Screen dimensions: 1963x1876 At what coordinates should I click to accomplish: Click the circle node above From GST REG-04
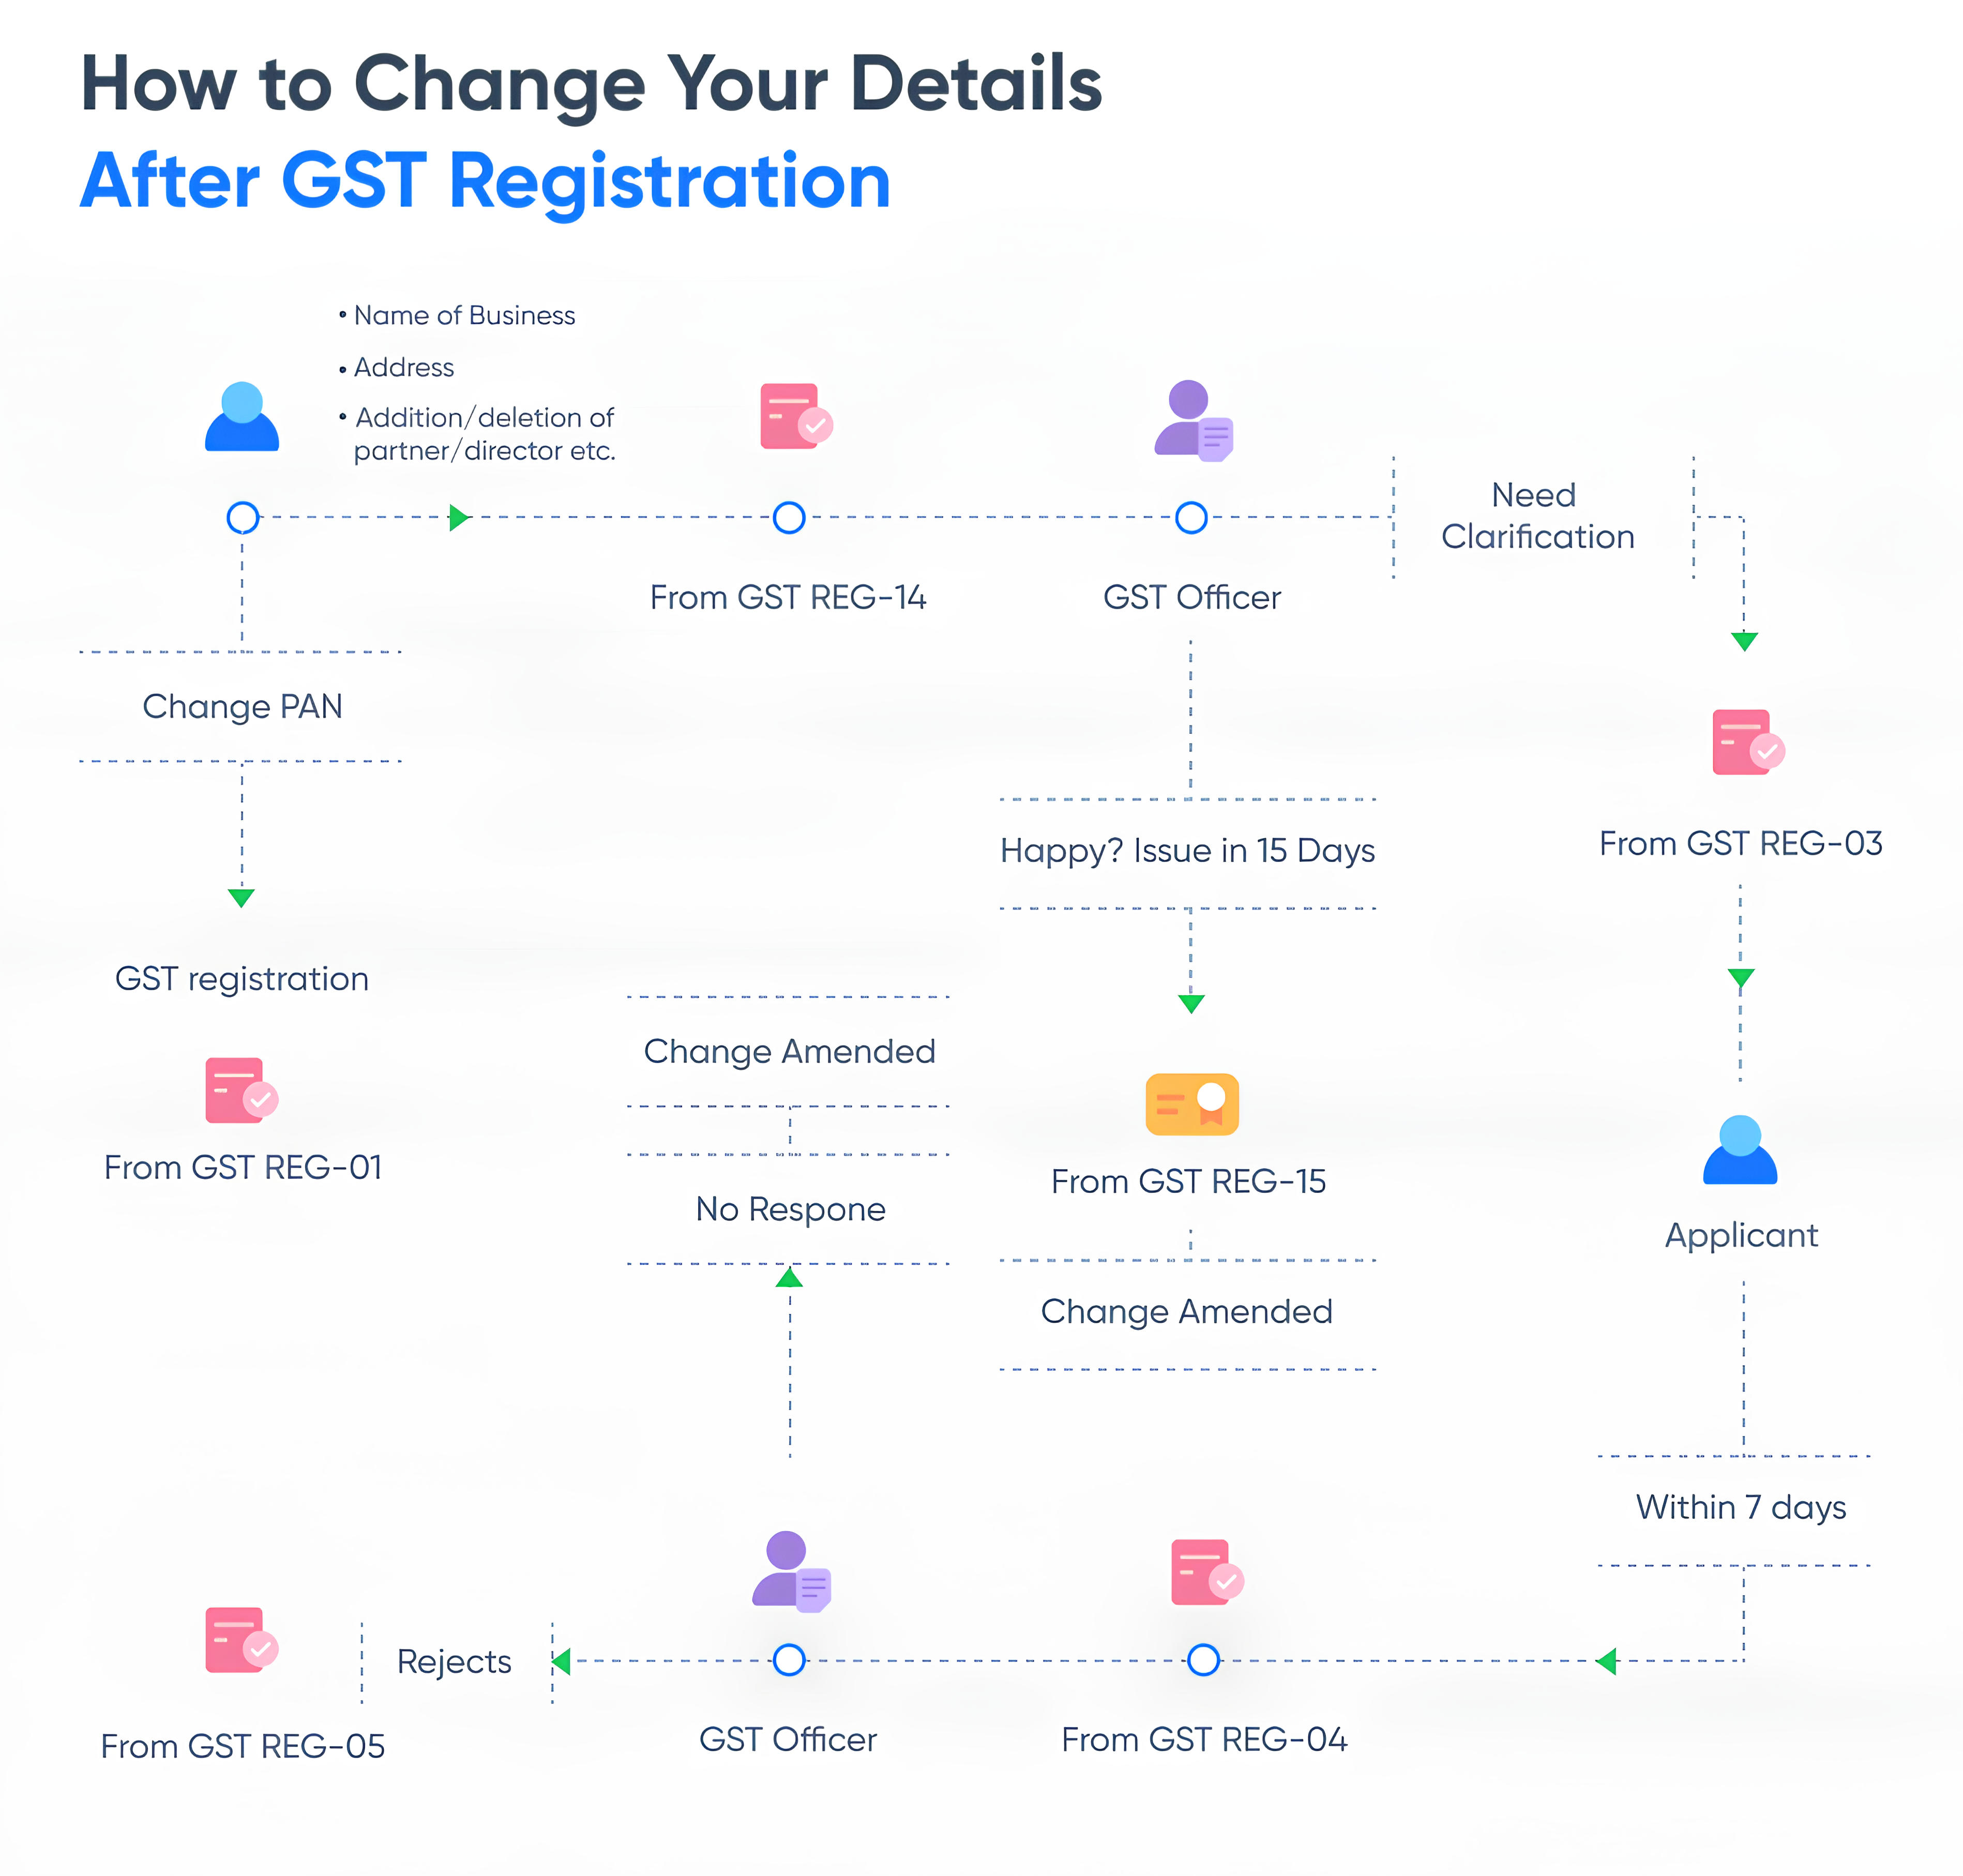(1203, 1660)
